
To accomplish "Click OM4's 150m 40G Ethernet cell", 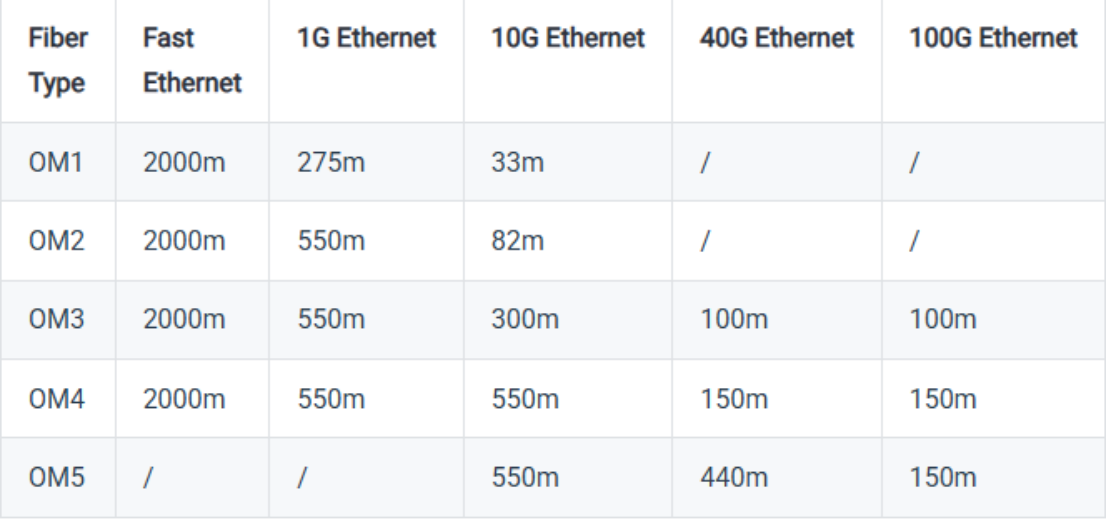I will pos(734,399).
